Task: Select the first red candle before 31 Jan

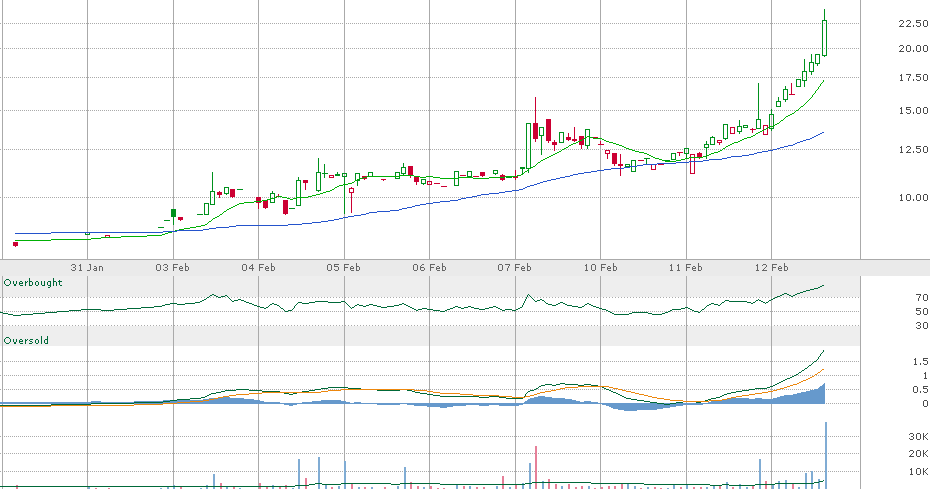Action: pos(15,244)
